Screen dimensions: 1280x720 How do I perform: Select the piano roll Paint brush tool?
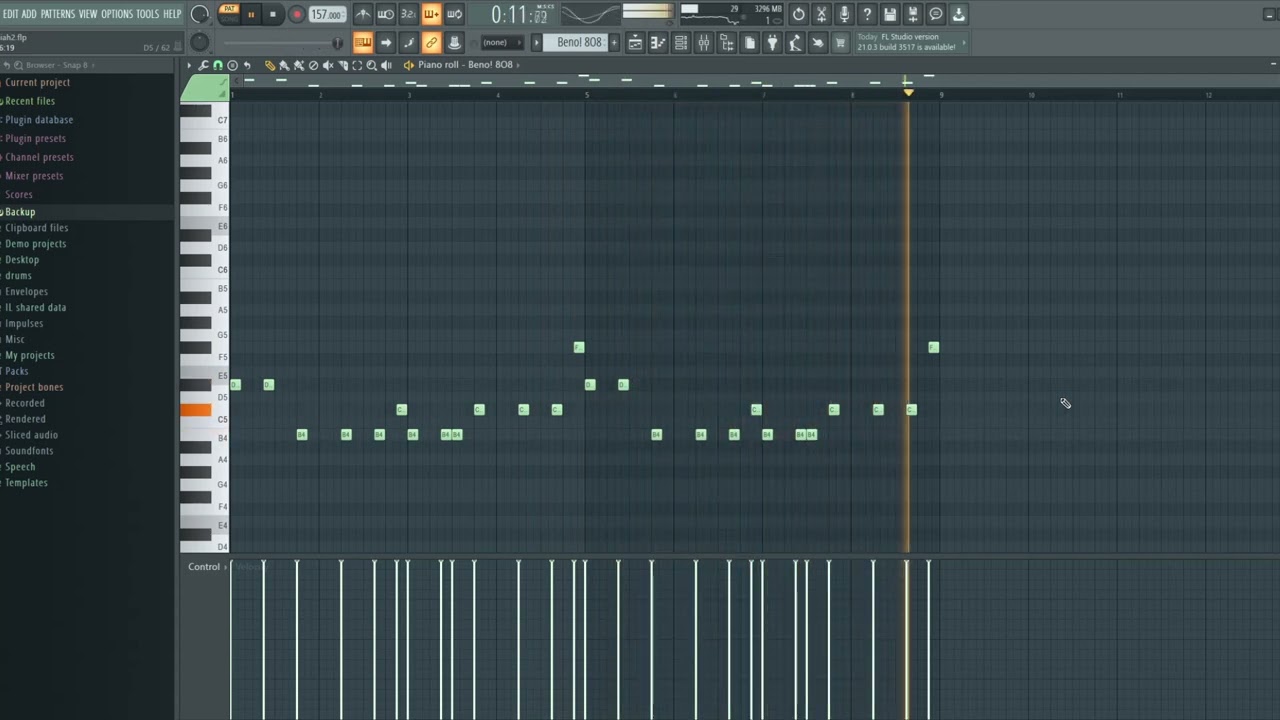(x=284, y=65)
